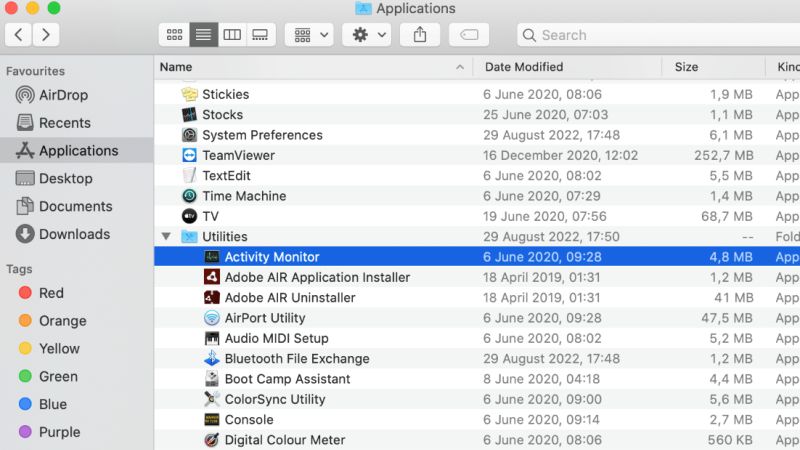800x450 pixels.
Task: Click AirPort Utility's size '47,5 MB'
Action: (727, 318)
